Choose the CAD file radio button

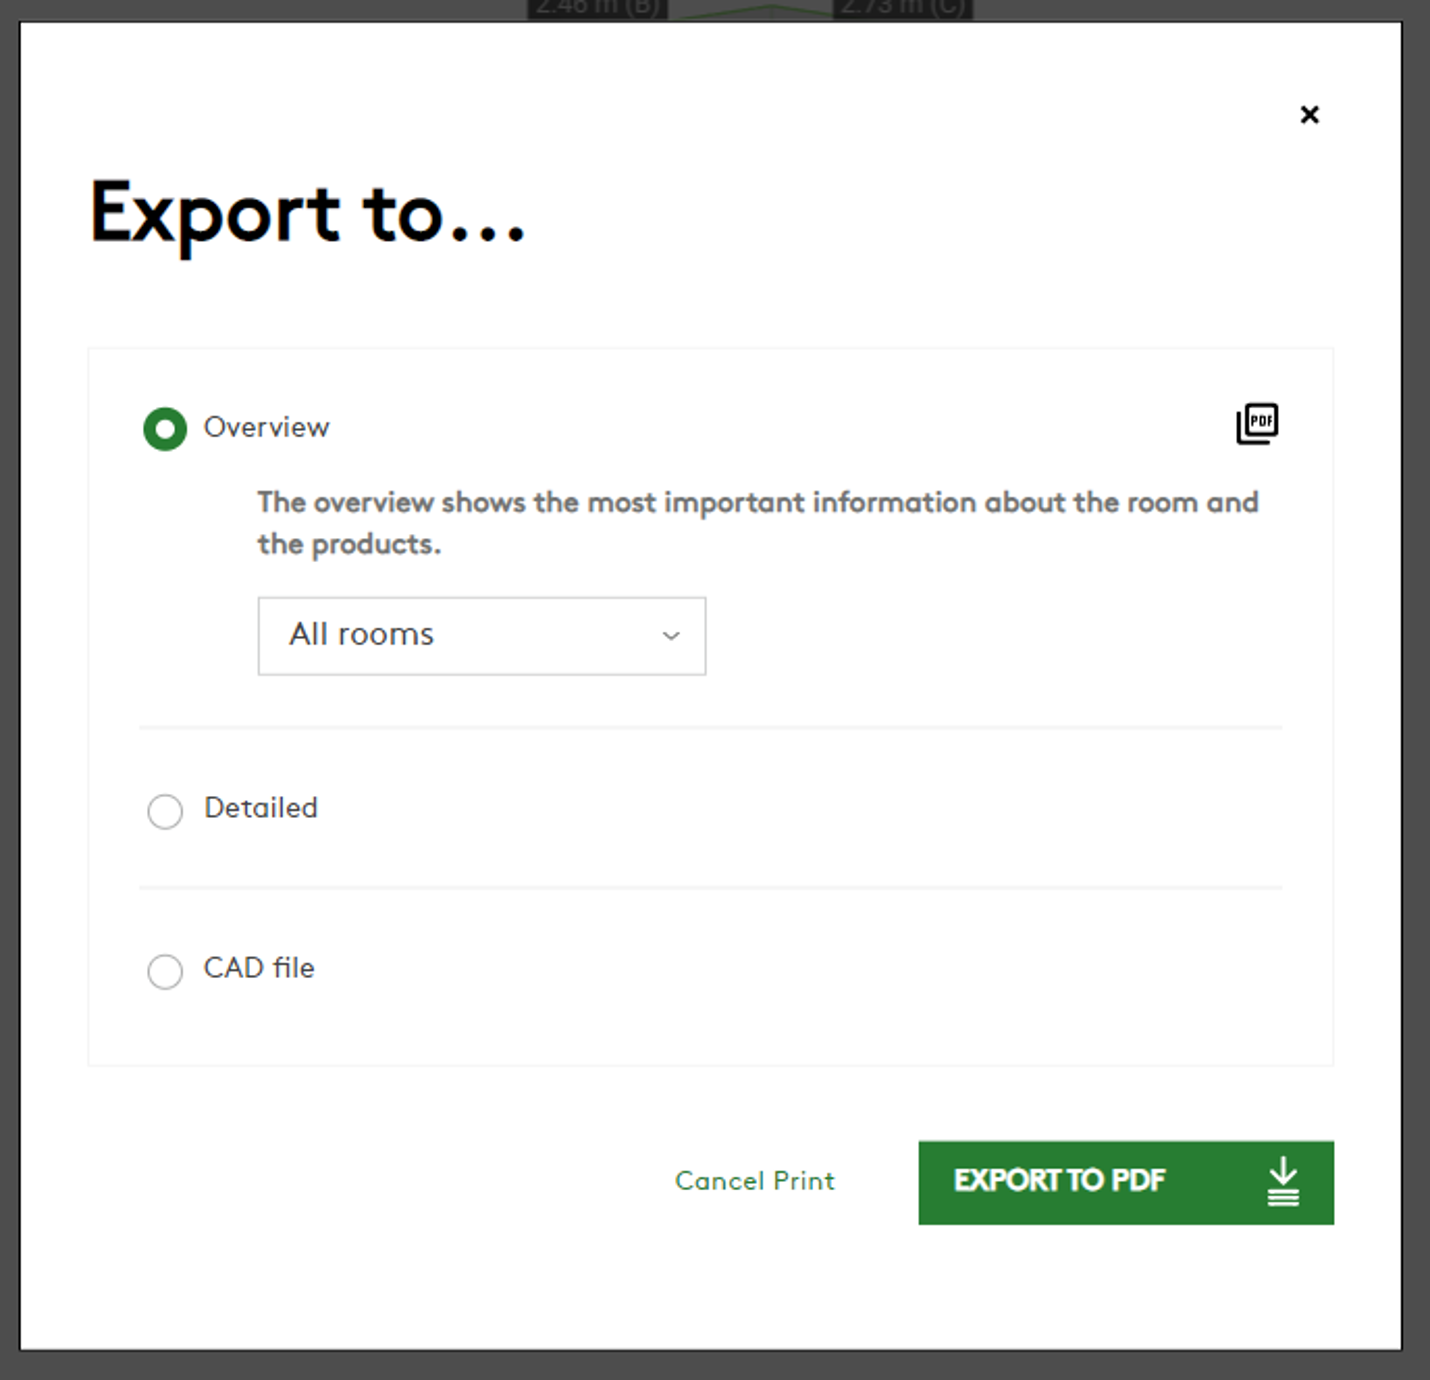(165, 971)
